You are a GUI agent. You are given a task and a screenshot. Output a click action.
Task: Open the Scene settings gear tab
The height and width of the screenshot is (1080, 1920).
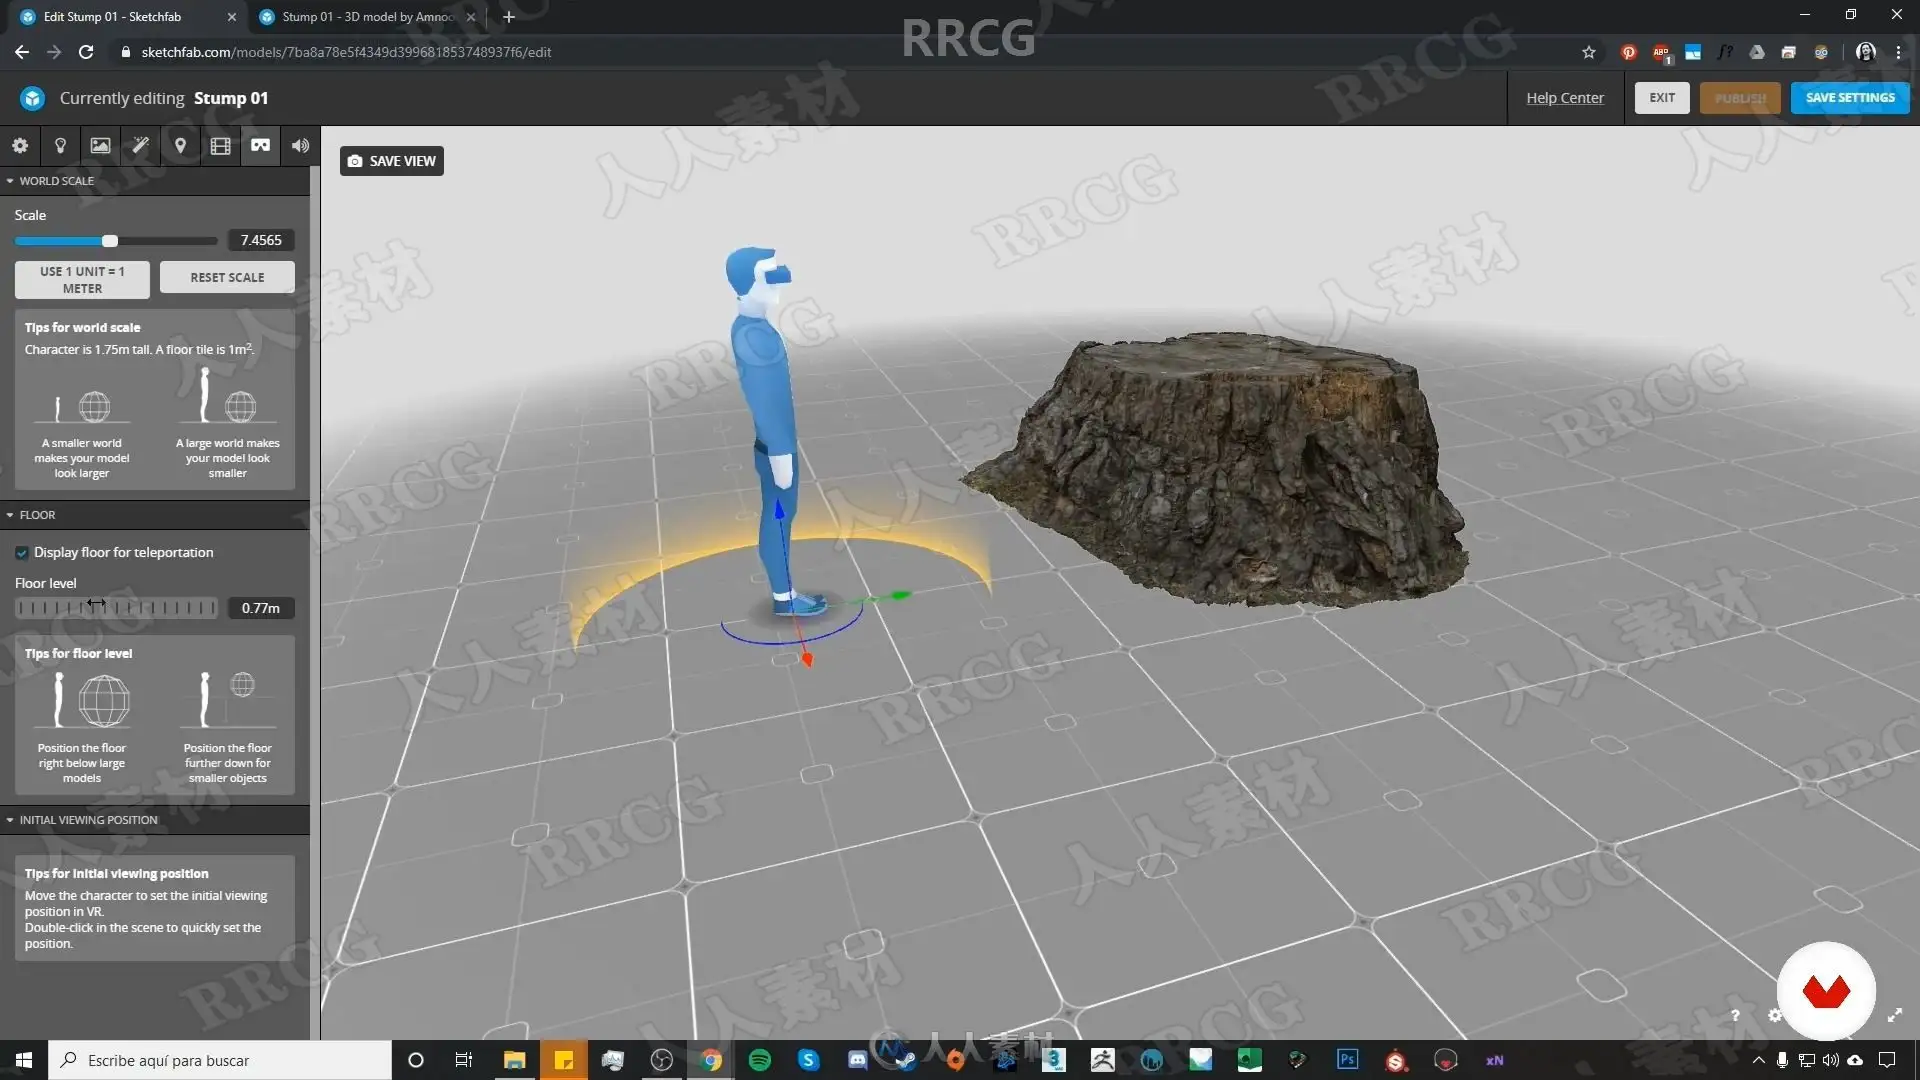20,146
